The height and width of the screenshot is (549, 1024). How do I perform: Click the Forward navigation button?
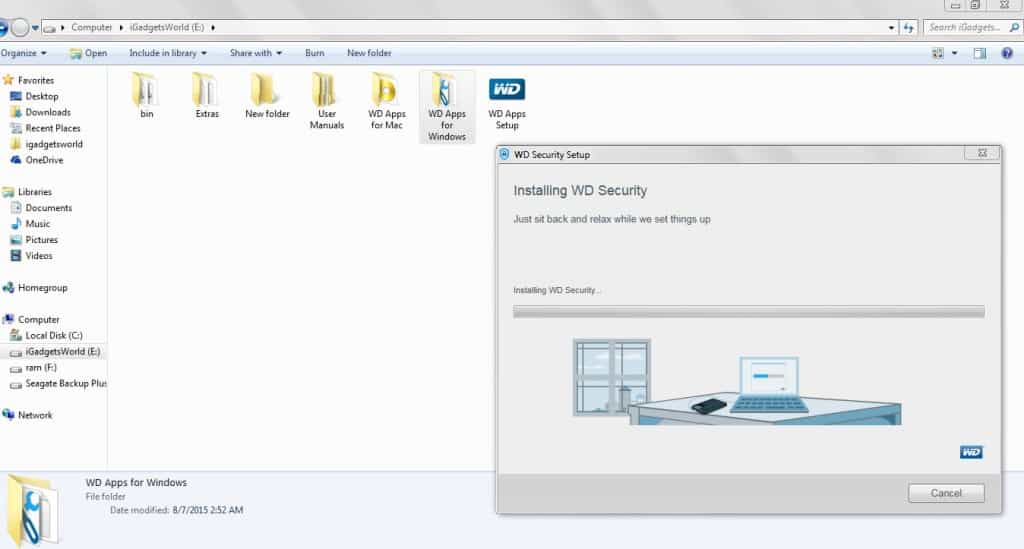coord(20,27)
